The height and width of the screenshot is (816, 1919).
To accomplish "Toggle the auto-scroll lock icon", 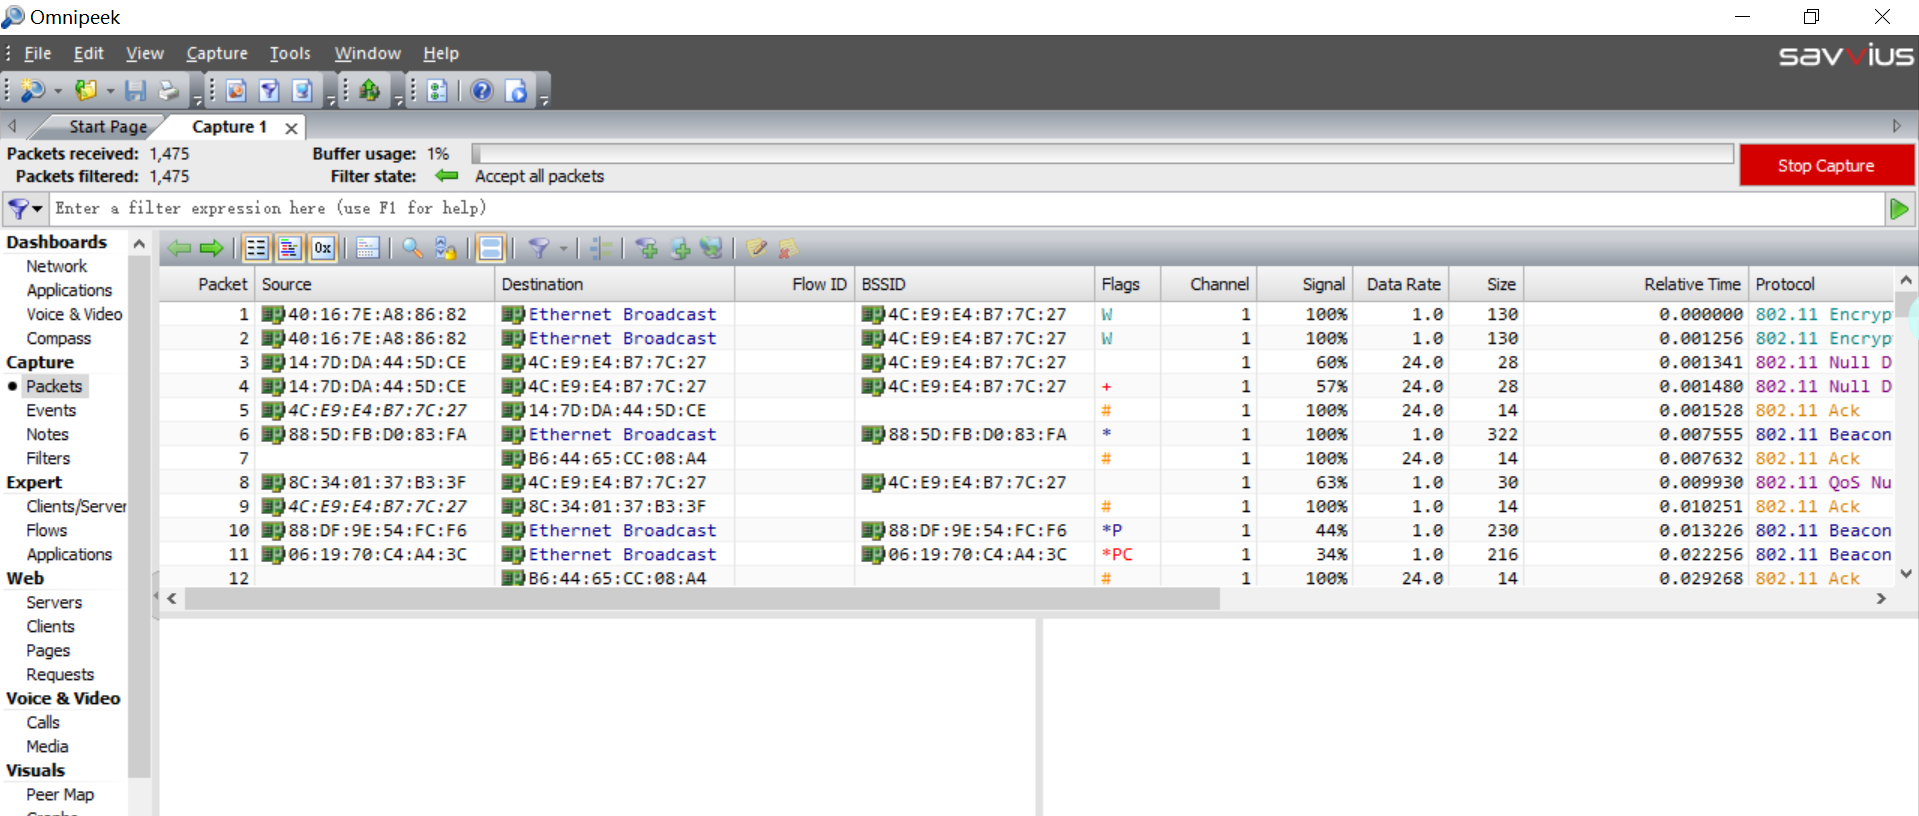I will point(446,248).
